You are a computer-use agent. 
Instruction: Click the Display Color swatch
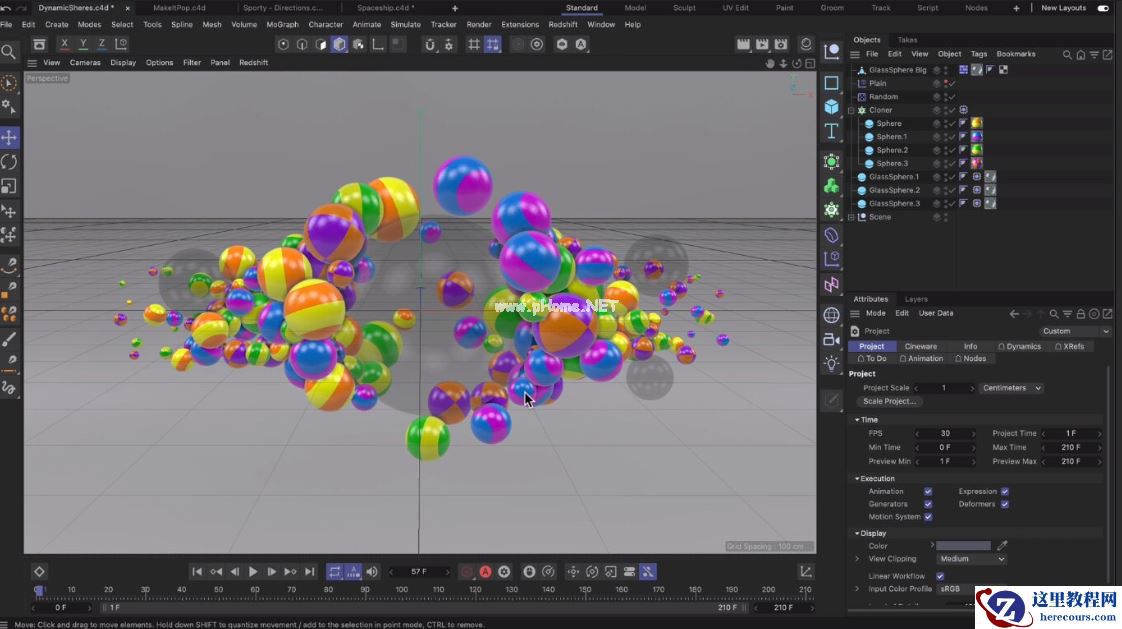click(964, 546)
